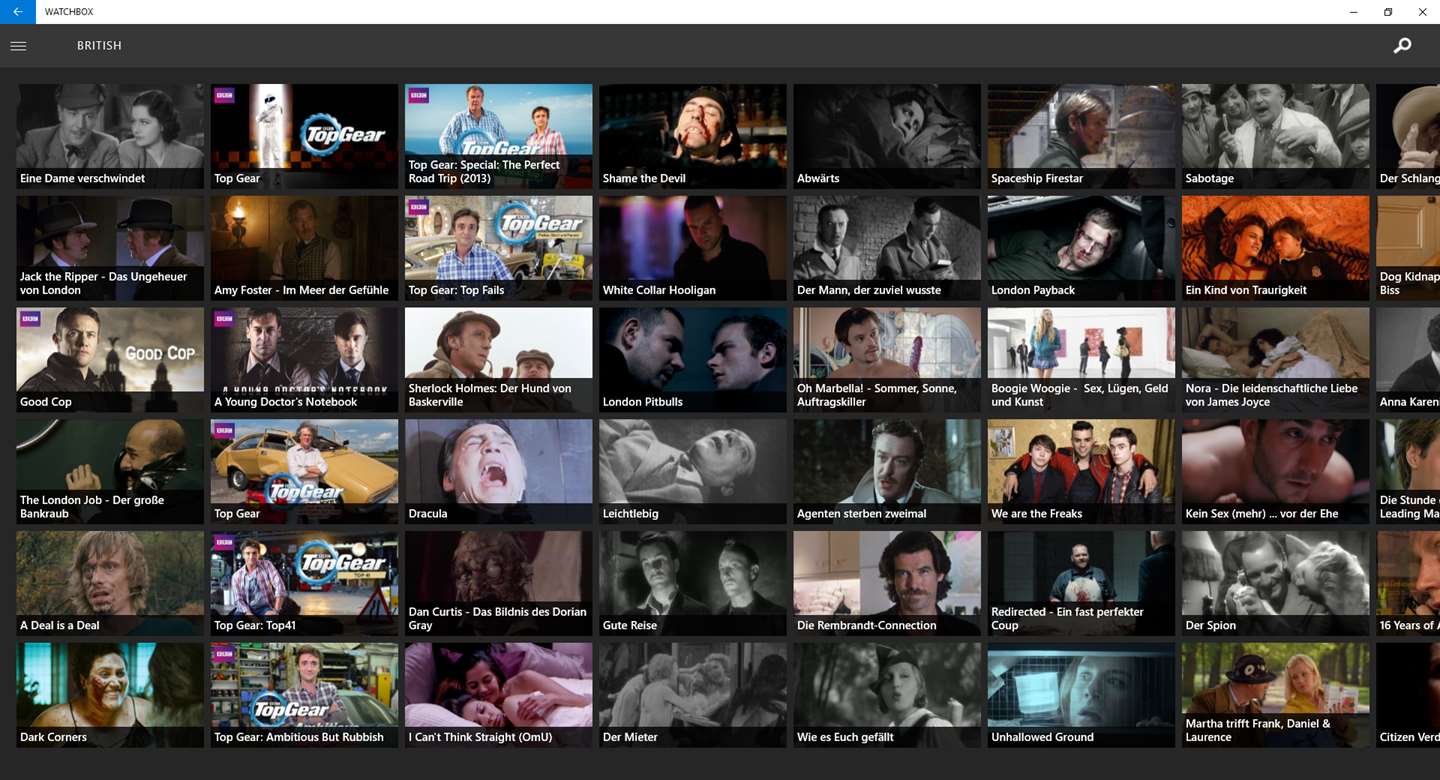1440x780 pixels.
Task: Click the BRITISH category heading
Action: (x=99, y=46)
